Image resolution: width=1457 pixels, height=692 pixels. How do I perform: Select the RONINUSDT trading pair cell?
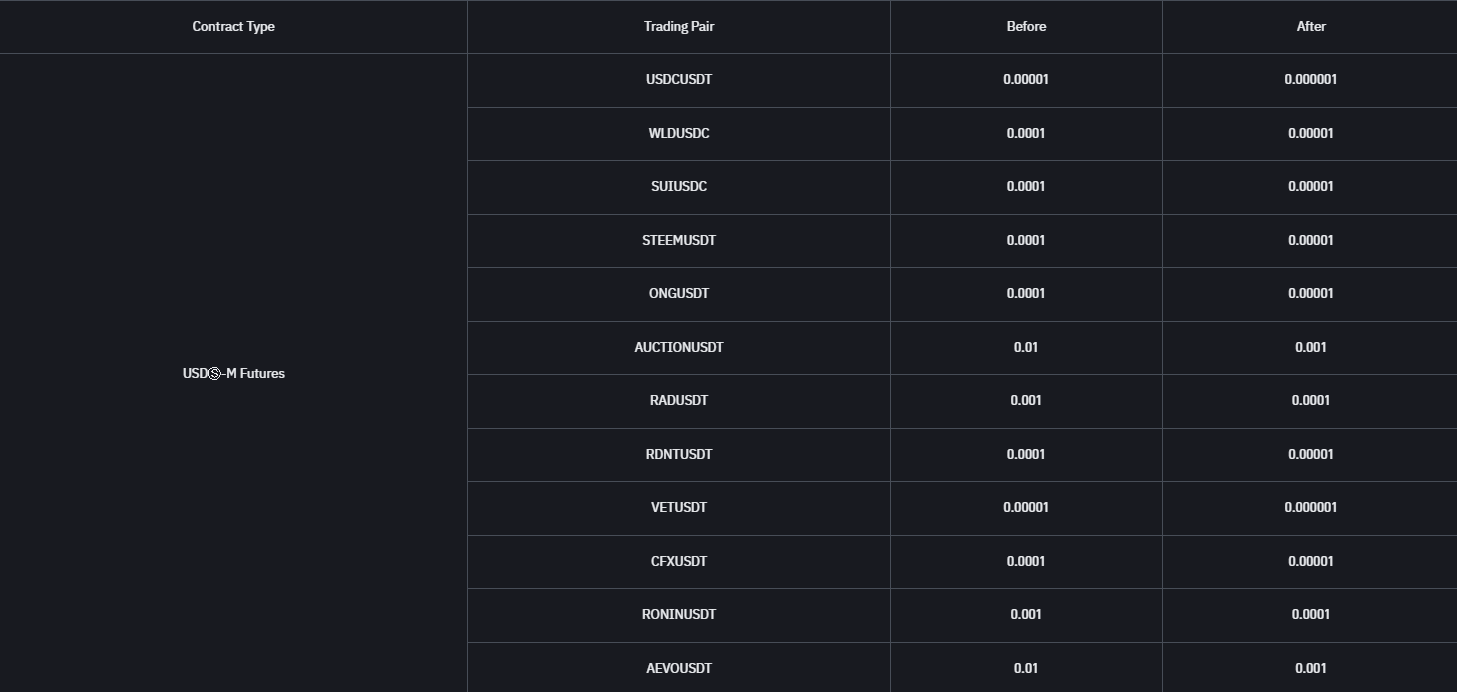pos(679,615)
